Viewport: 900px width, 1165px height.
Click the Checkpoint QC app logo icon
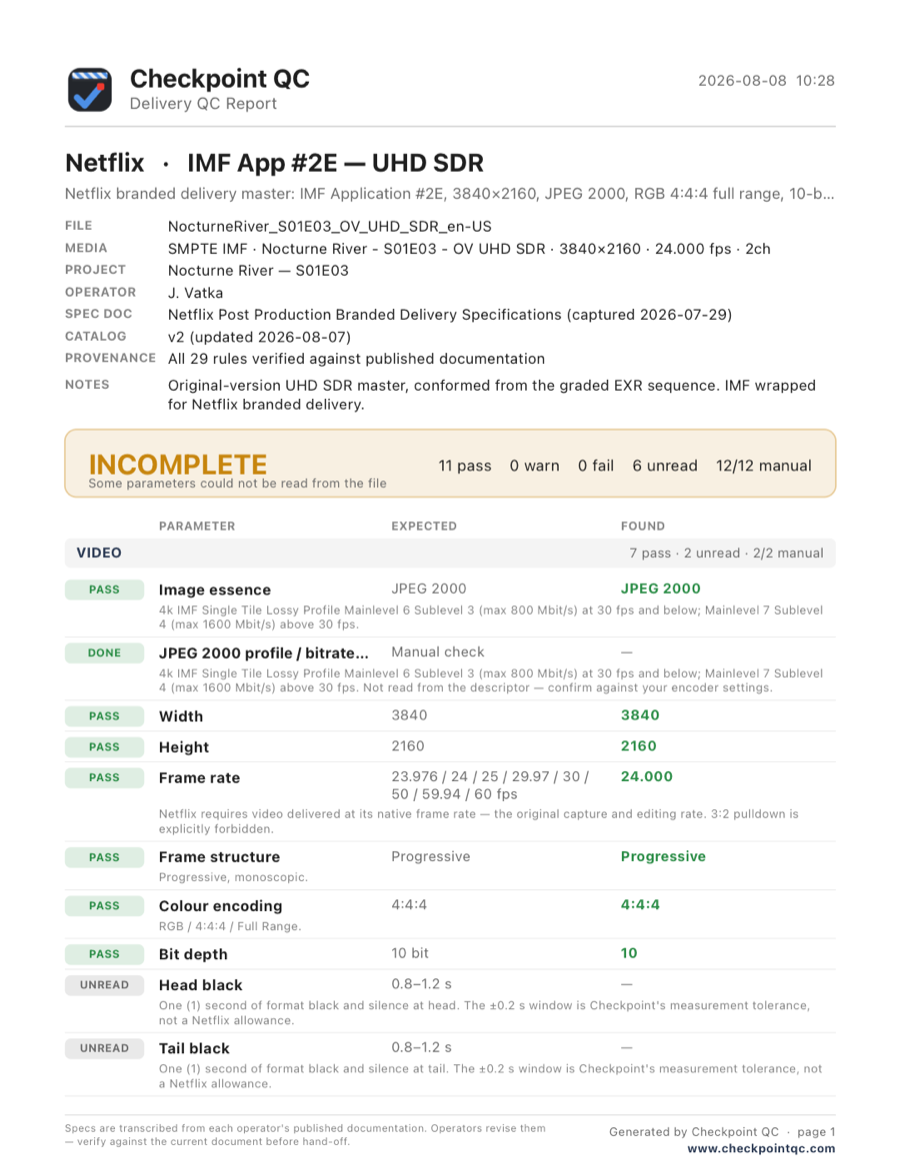pyautogui.click(x=90, y=90)
